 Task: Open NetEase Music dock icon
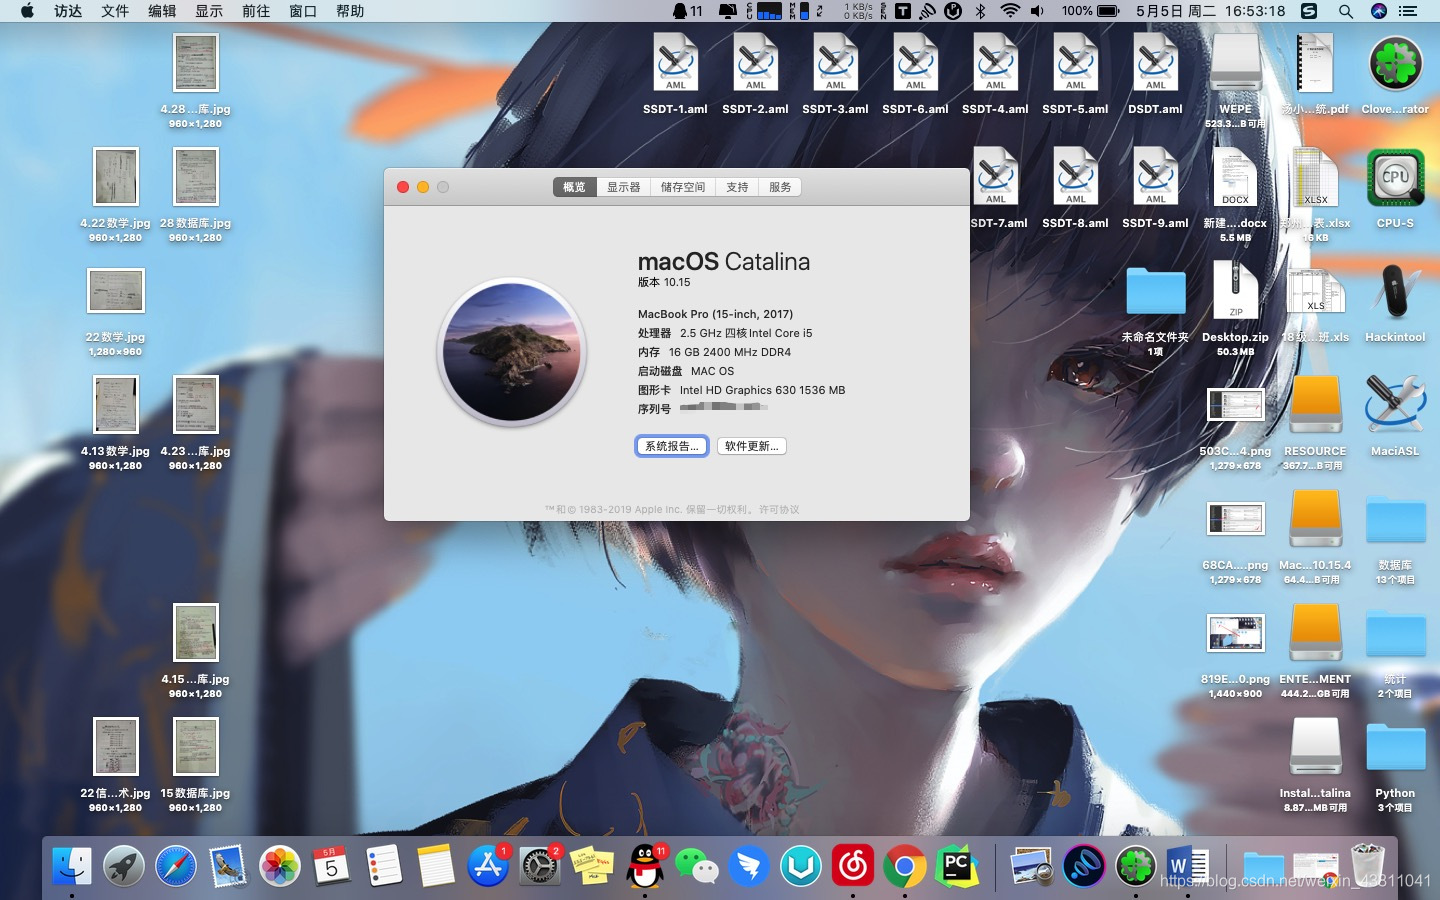click(853, 866)
